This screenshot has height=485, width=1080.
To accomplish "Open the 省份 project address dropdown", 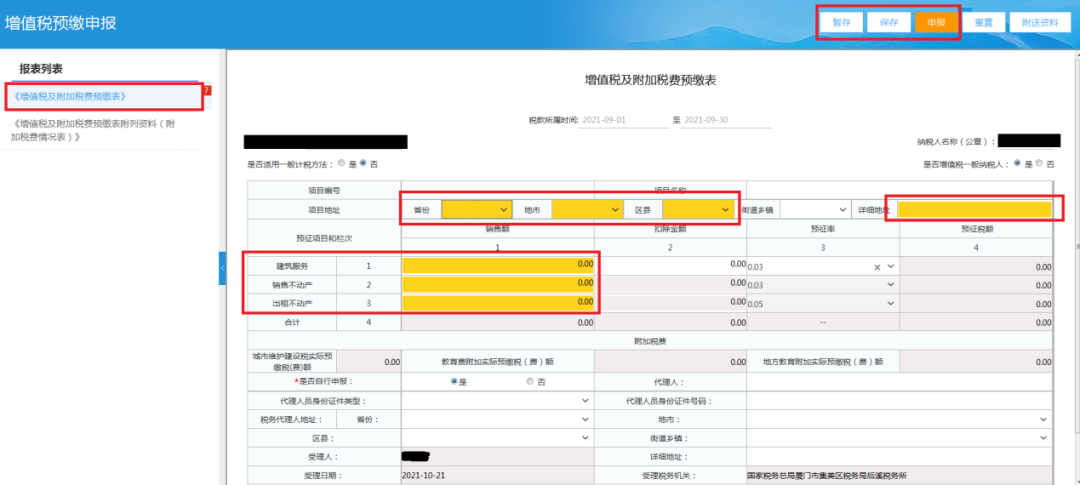I will click(477, 209).
